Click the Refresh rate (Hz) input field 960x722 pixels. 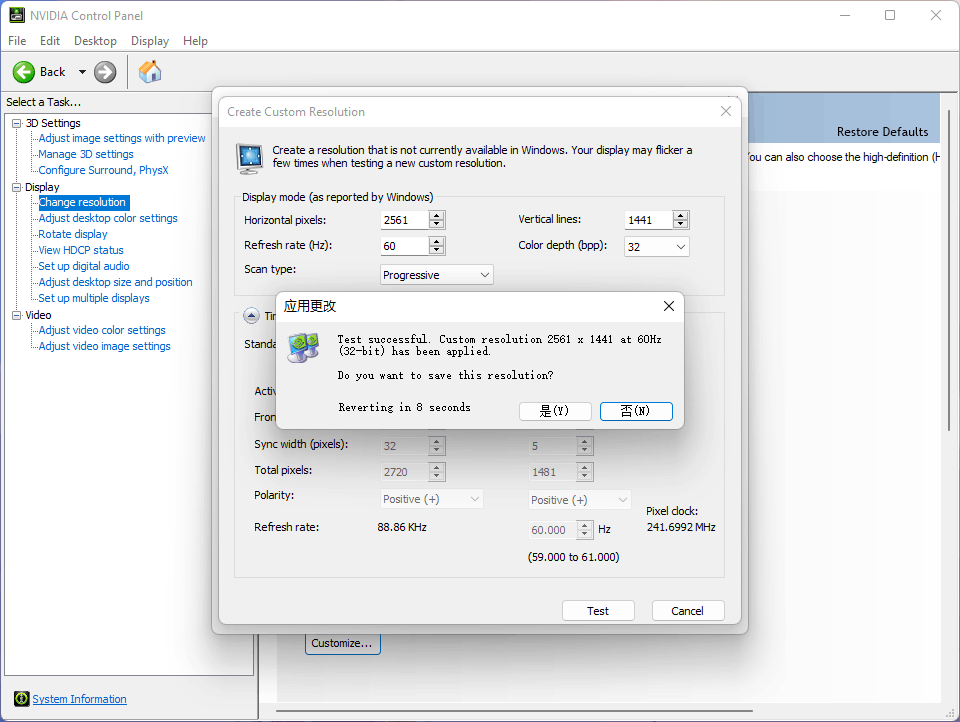tap(404, 246)
